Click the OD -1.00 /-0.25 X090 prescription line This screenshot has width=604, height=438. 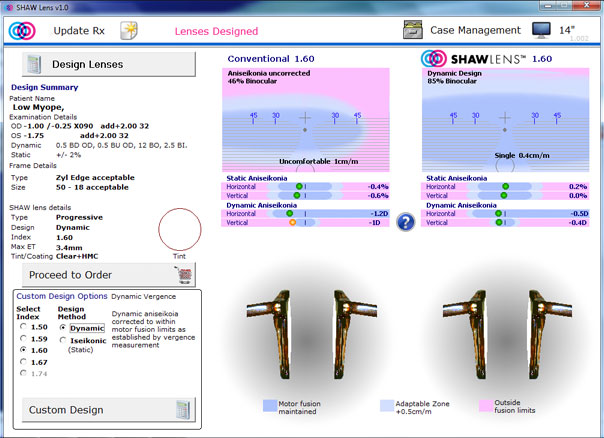pyautogui.click(x=80, y=126)
